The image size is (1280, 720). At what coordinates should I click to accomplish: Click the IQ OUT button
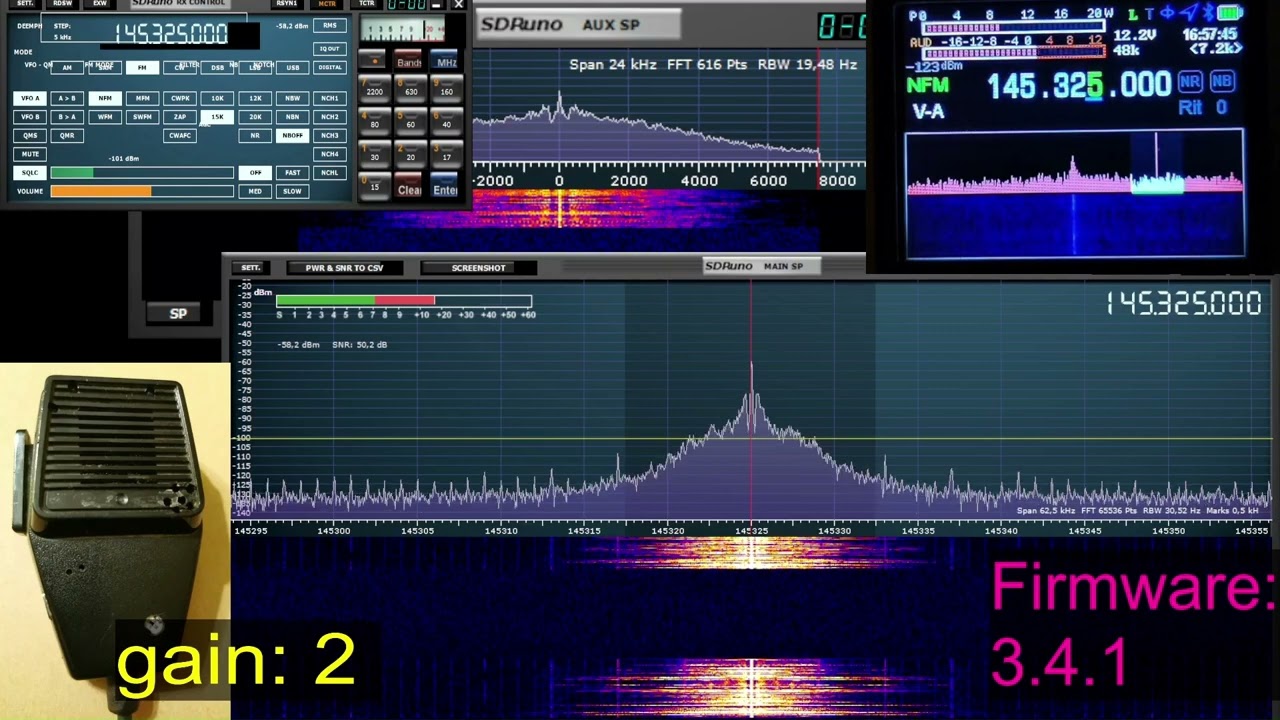click(x=329, y=48)
